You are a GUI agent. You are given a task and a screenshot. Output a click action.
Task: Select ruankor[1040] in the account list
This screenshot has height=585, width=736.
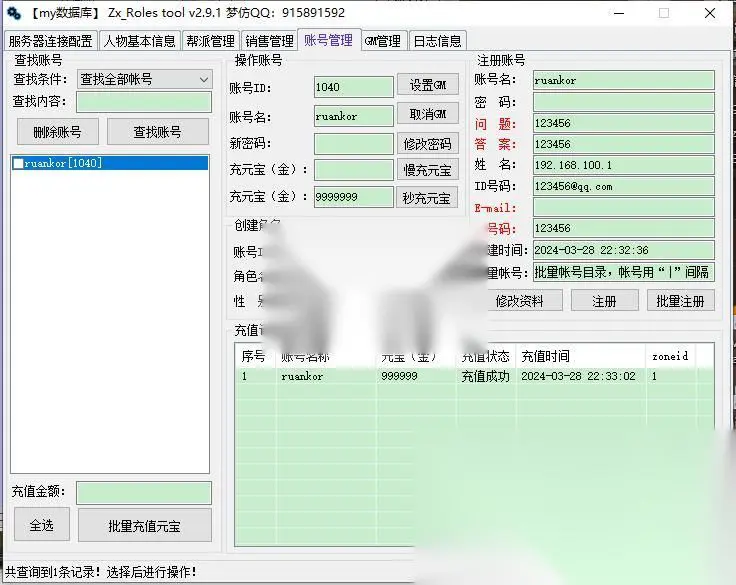coord(110,163)
